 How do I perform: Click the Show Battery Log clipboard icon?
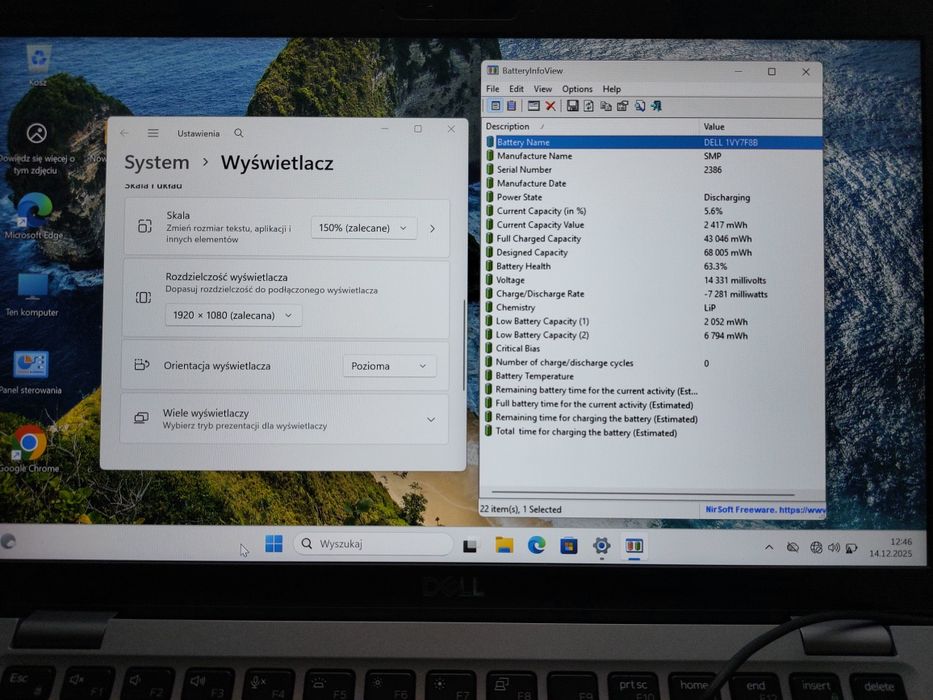tap(512, 106)
